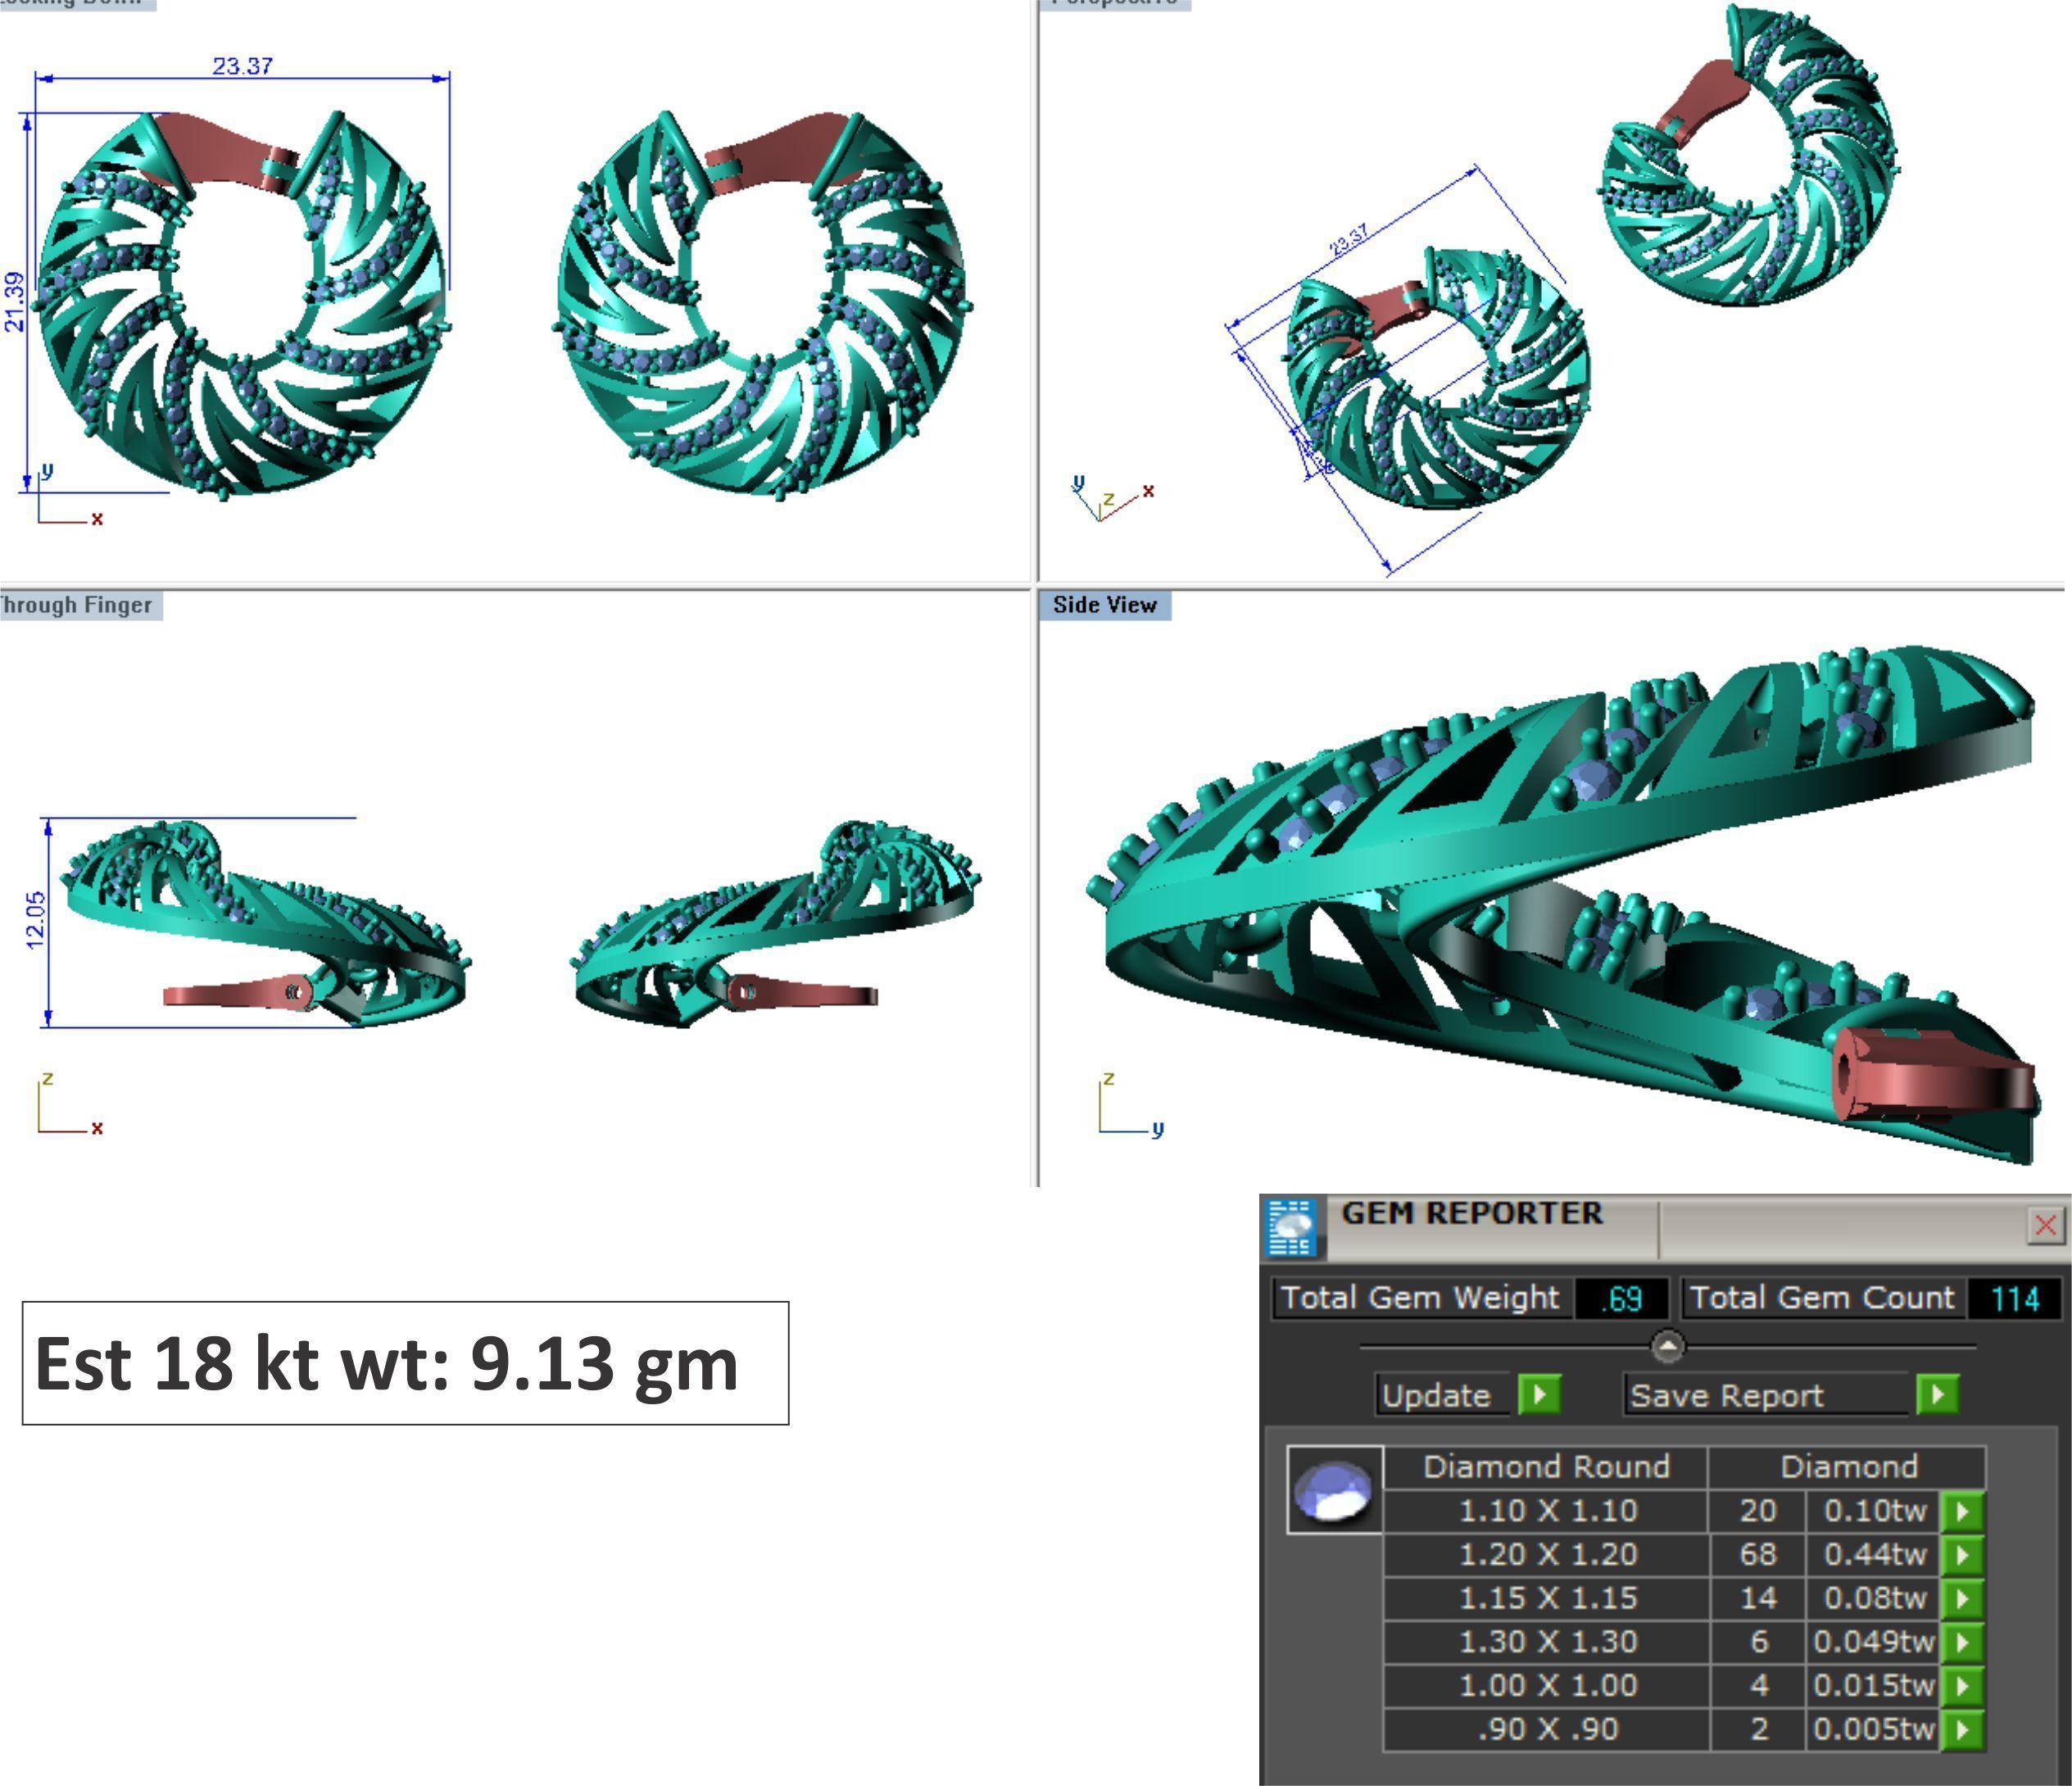
Task: Select the 1.30 X 1.30 size cell
Action: pyautogui.click(x=1546, y=1642)
